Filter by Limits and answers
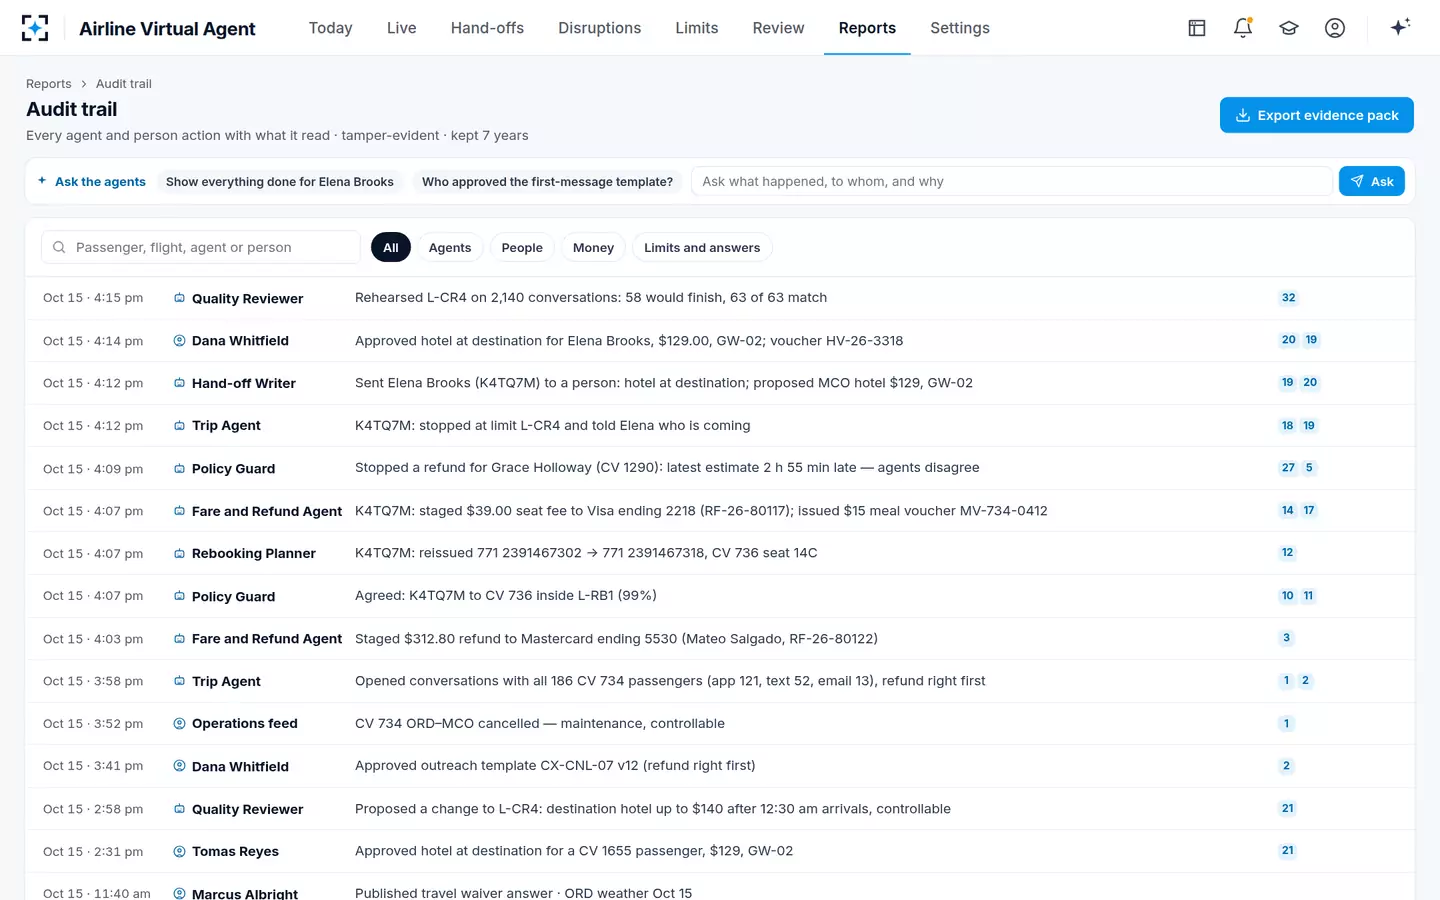1440x900 pixels. [702, 247]
